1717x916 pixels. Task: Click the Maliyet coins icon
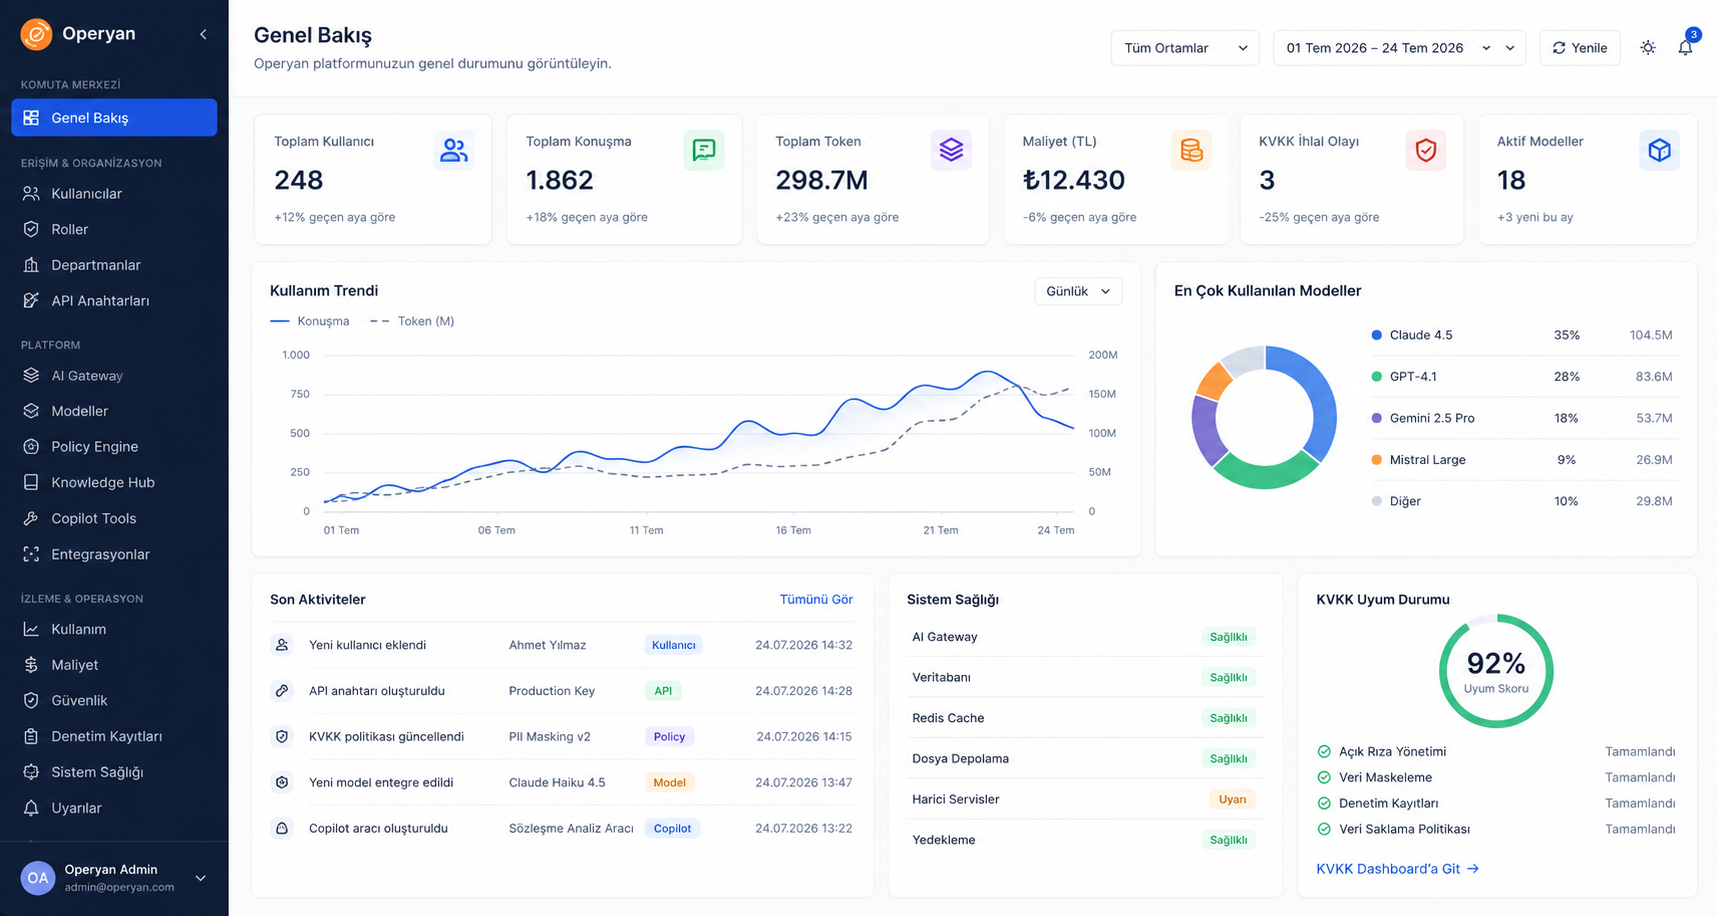pyautogui.click(x=1191, y=150)
